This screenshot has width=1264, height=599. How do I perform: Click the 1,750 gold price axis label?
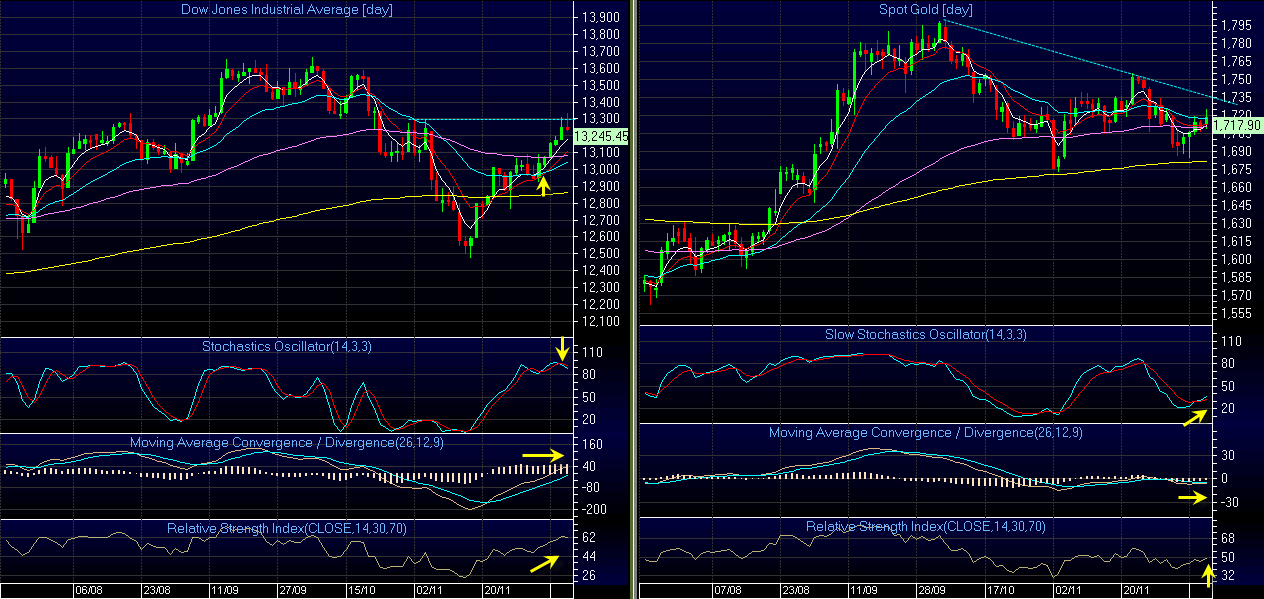click(1236, 79)
